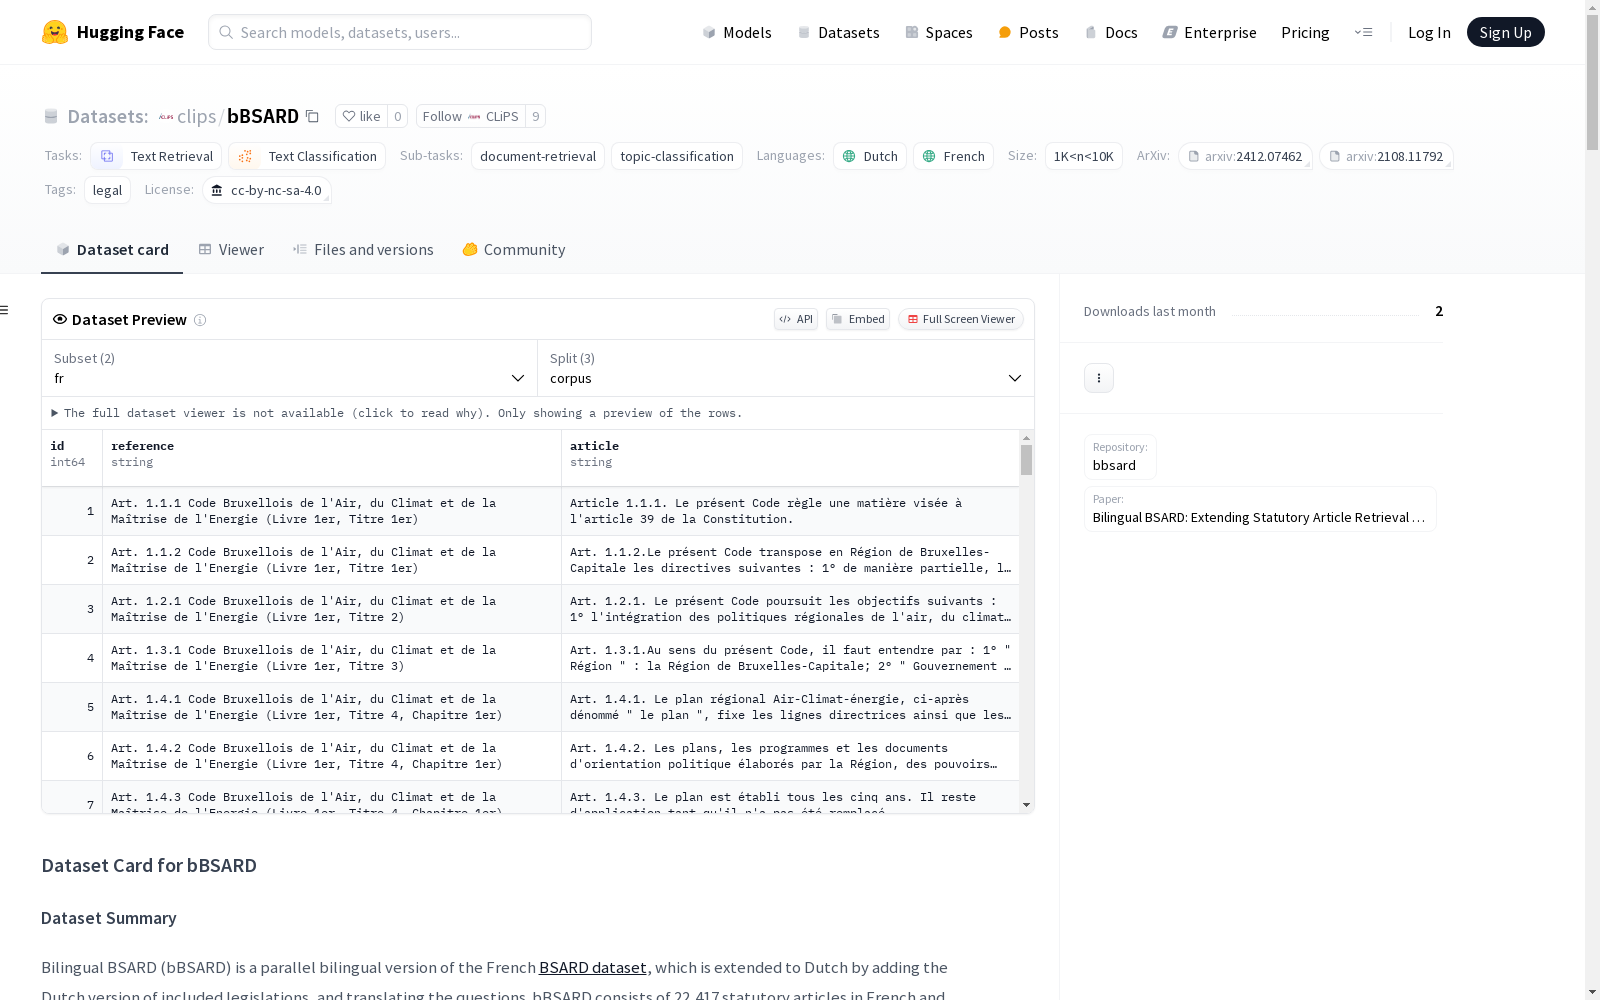Image resolution: width=1600 pixels, height=1000 pixels.
Task: Click the Sign Up button
Action: [1505, 32]
